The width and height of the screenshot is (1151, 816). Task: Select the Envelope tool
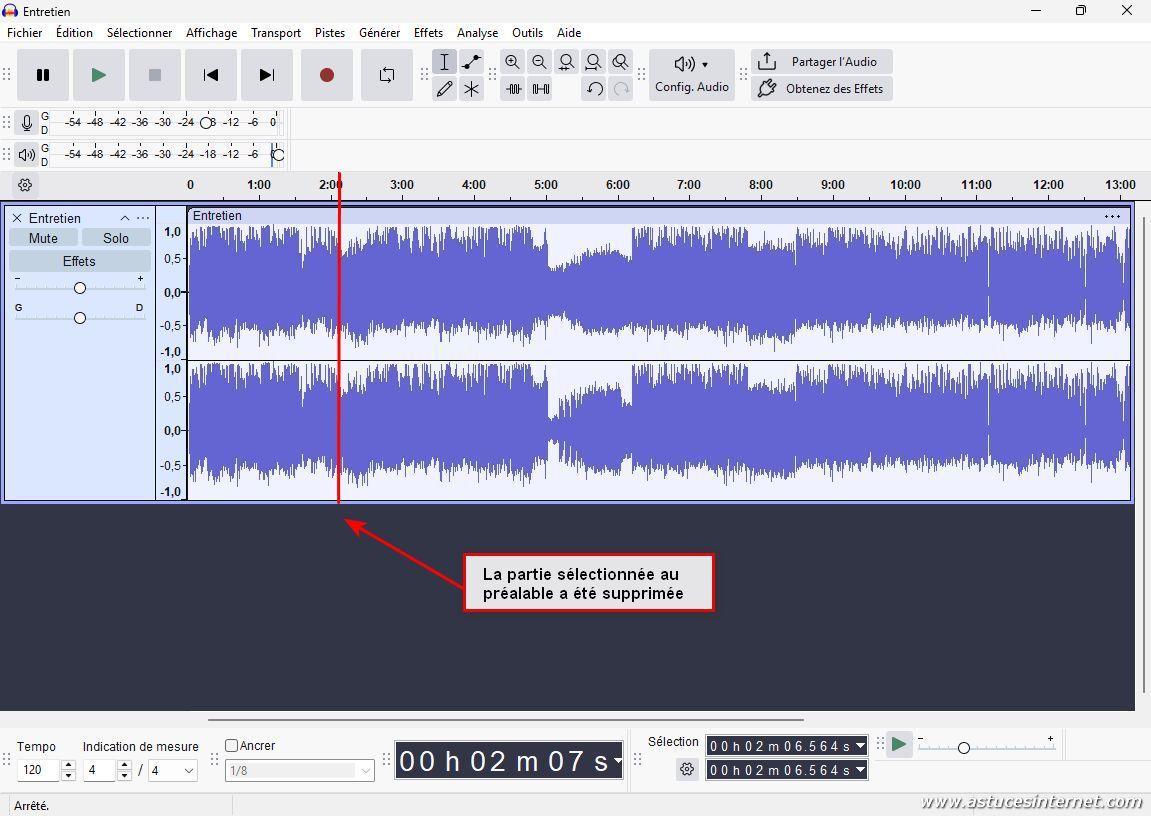click(471, 62)
